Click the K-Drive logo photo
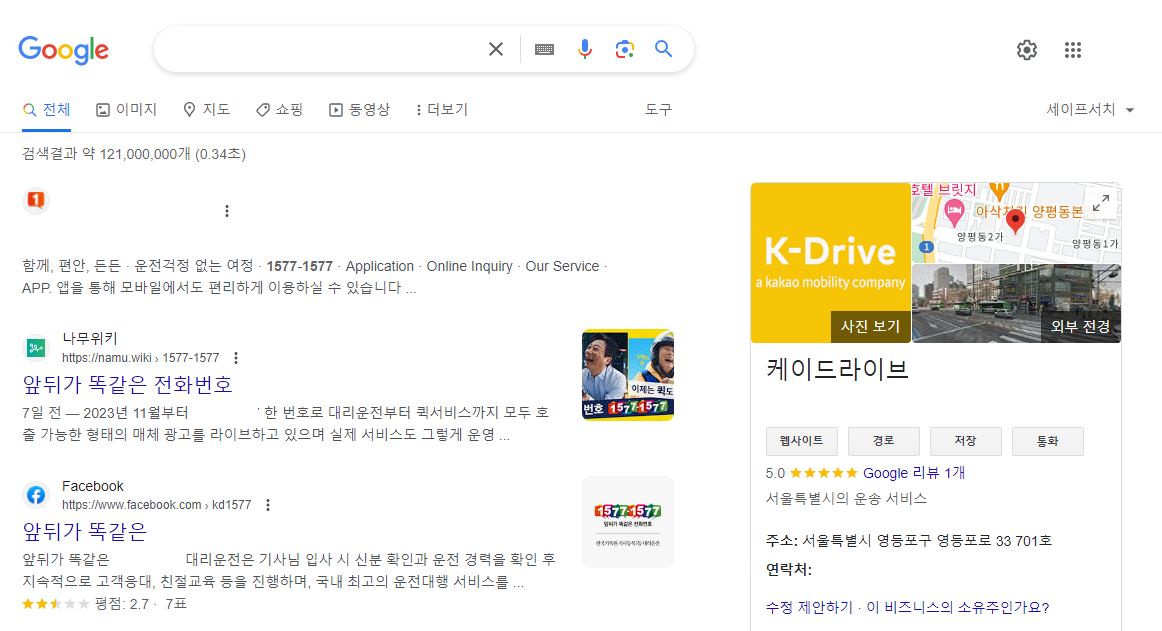1162x631 pixels. coord(830,262)
